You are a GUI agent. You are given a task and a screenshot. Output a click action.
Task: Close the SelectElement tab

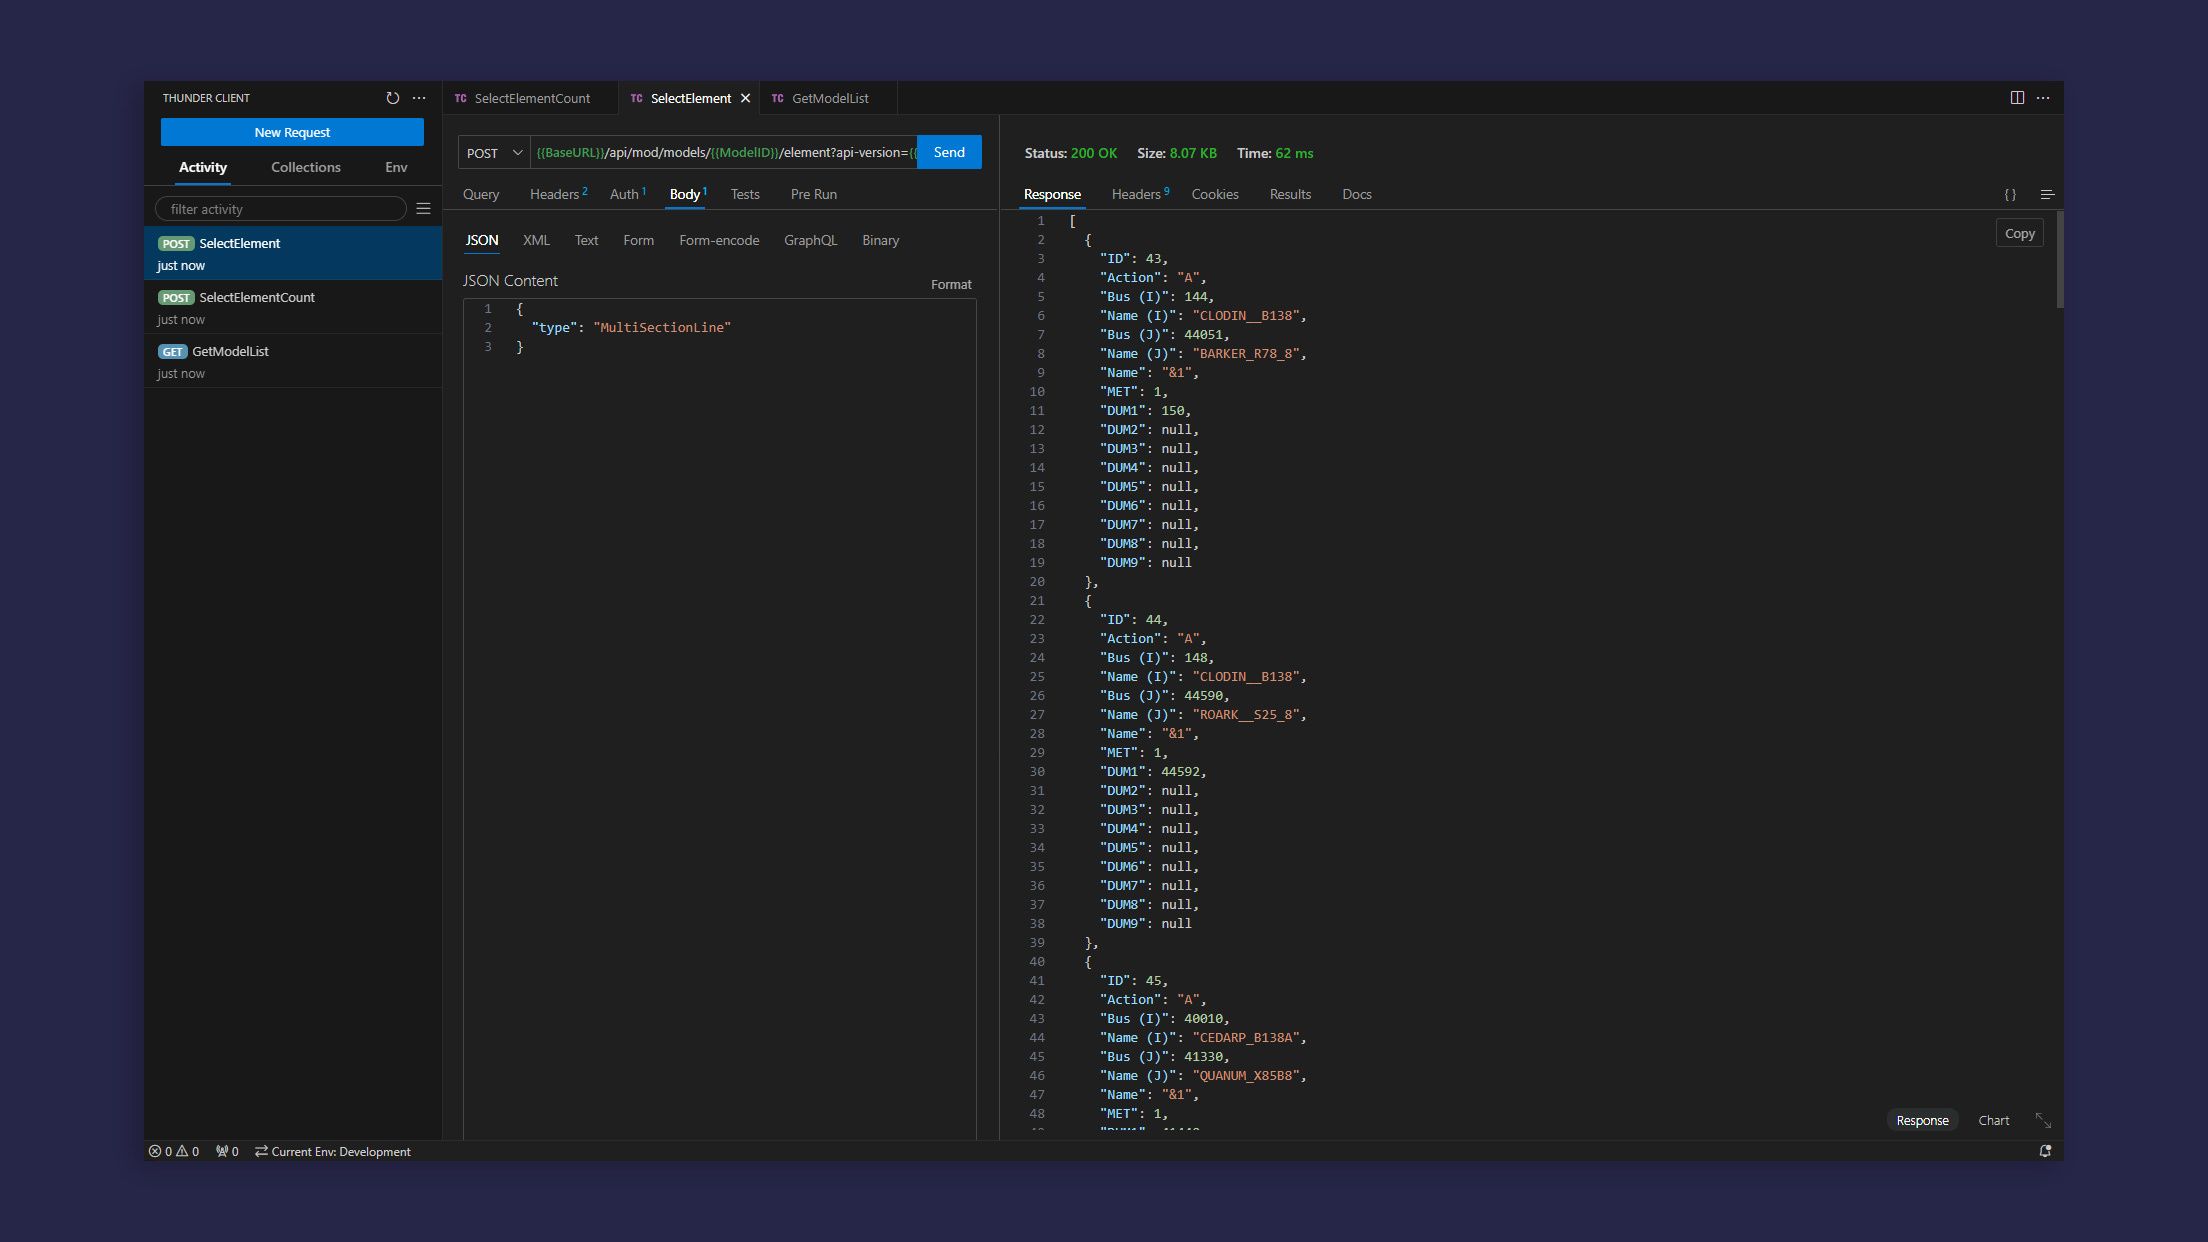point(745,98)
